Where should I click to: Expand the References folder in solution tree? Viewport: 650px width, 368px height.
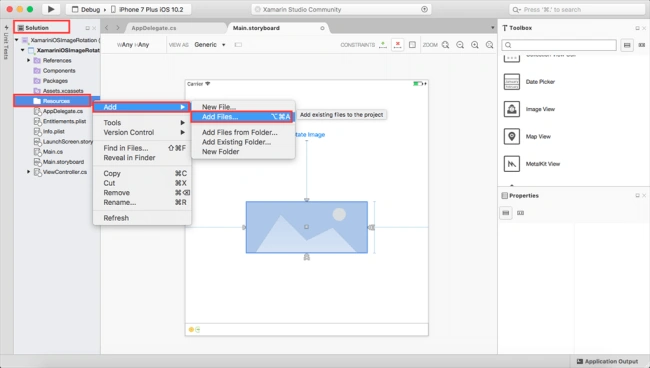29,61
